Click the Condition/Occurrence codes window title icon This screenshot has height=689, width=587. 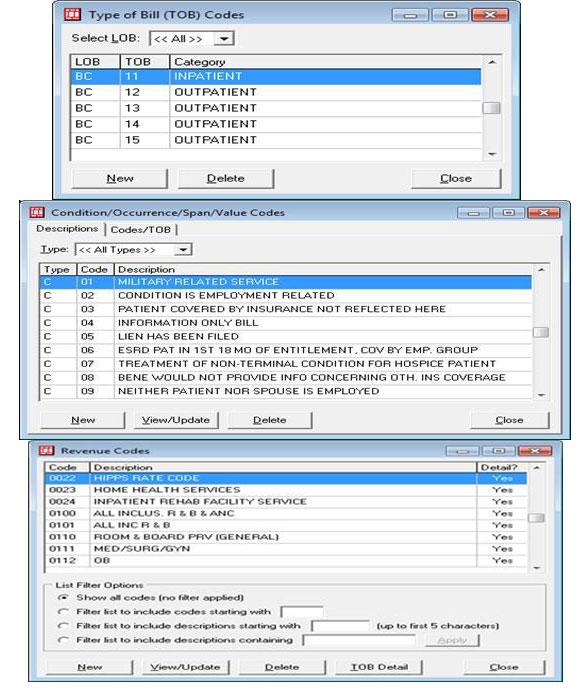point(37,212)
